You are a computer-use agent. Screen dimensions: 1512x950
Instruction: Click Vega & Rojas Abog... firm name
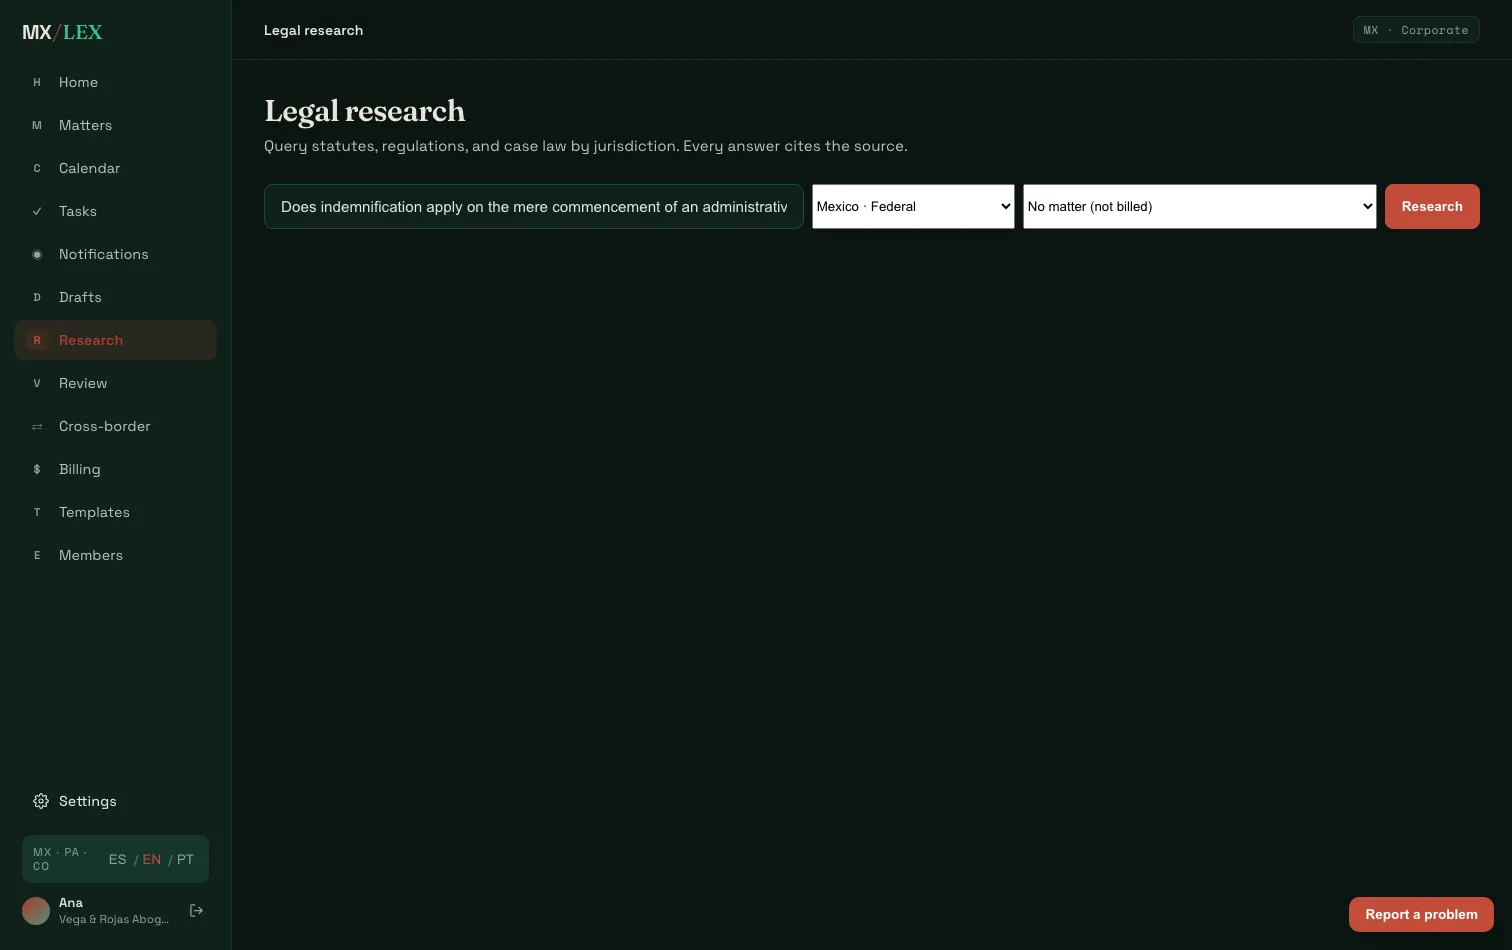tap(114, 919)
